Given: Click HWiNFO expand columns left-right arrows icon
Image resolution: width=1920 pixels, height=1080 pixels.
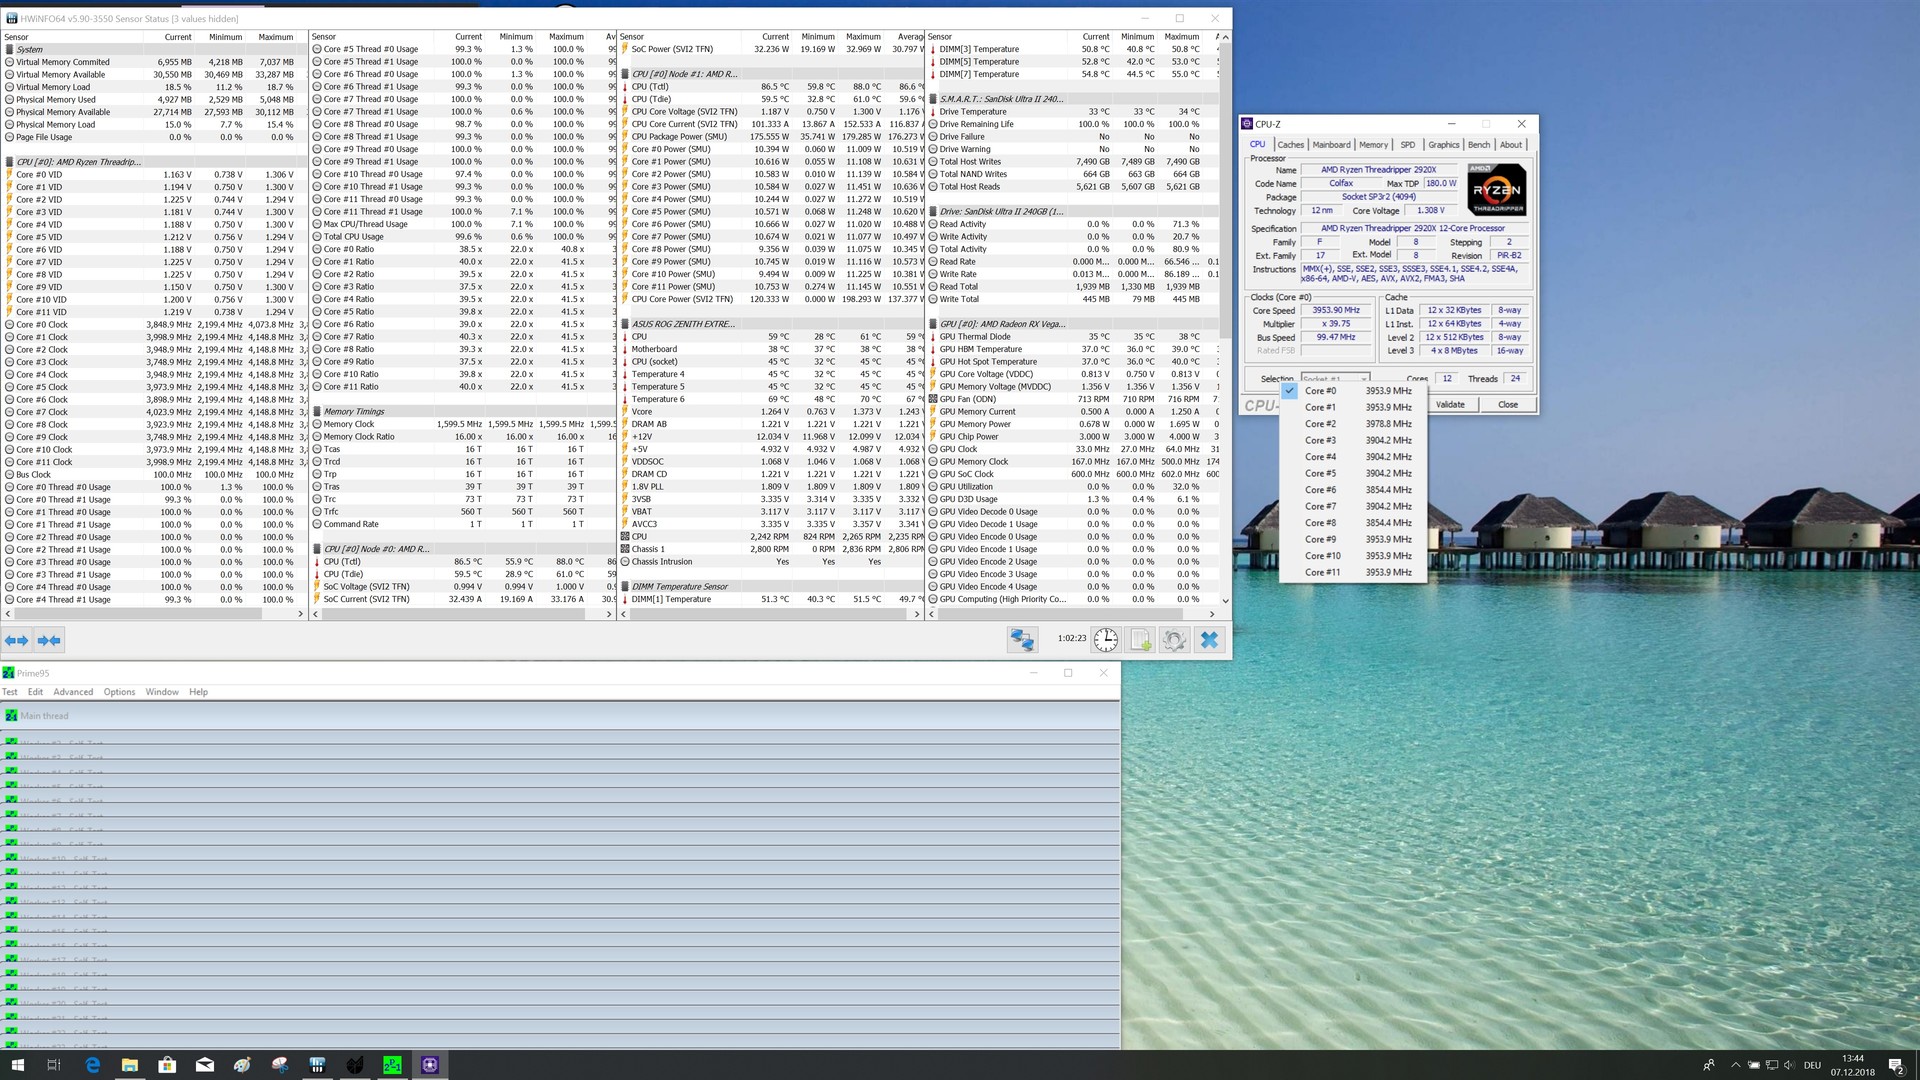Looking at the screenshot, I should click(x=16, y=640).
